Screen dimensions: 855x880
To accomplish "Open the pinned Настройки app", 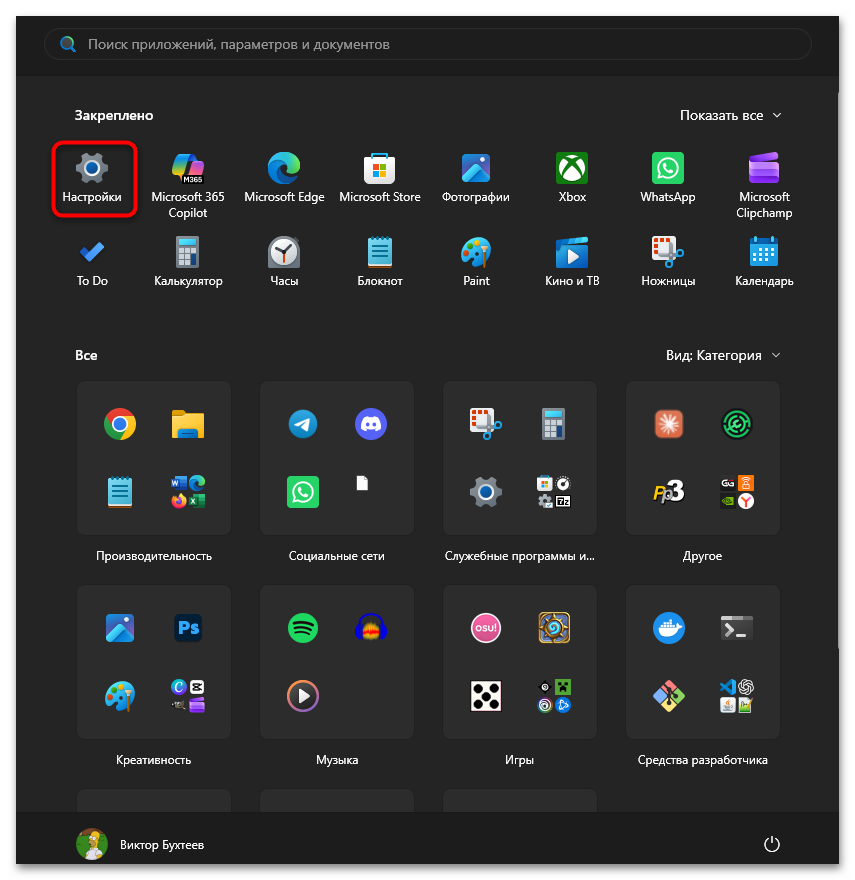I will click(x=92, y=178).
